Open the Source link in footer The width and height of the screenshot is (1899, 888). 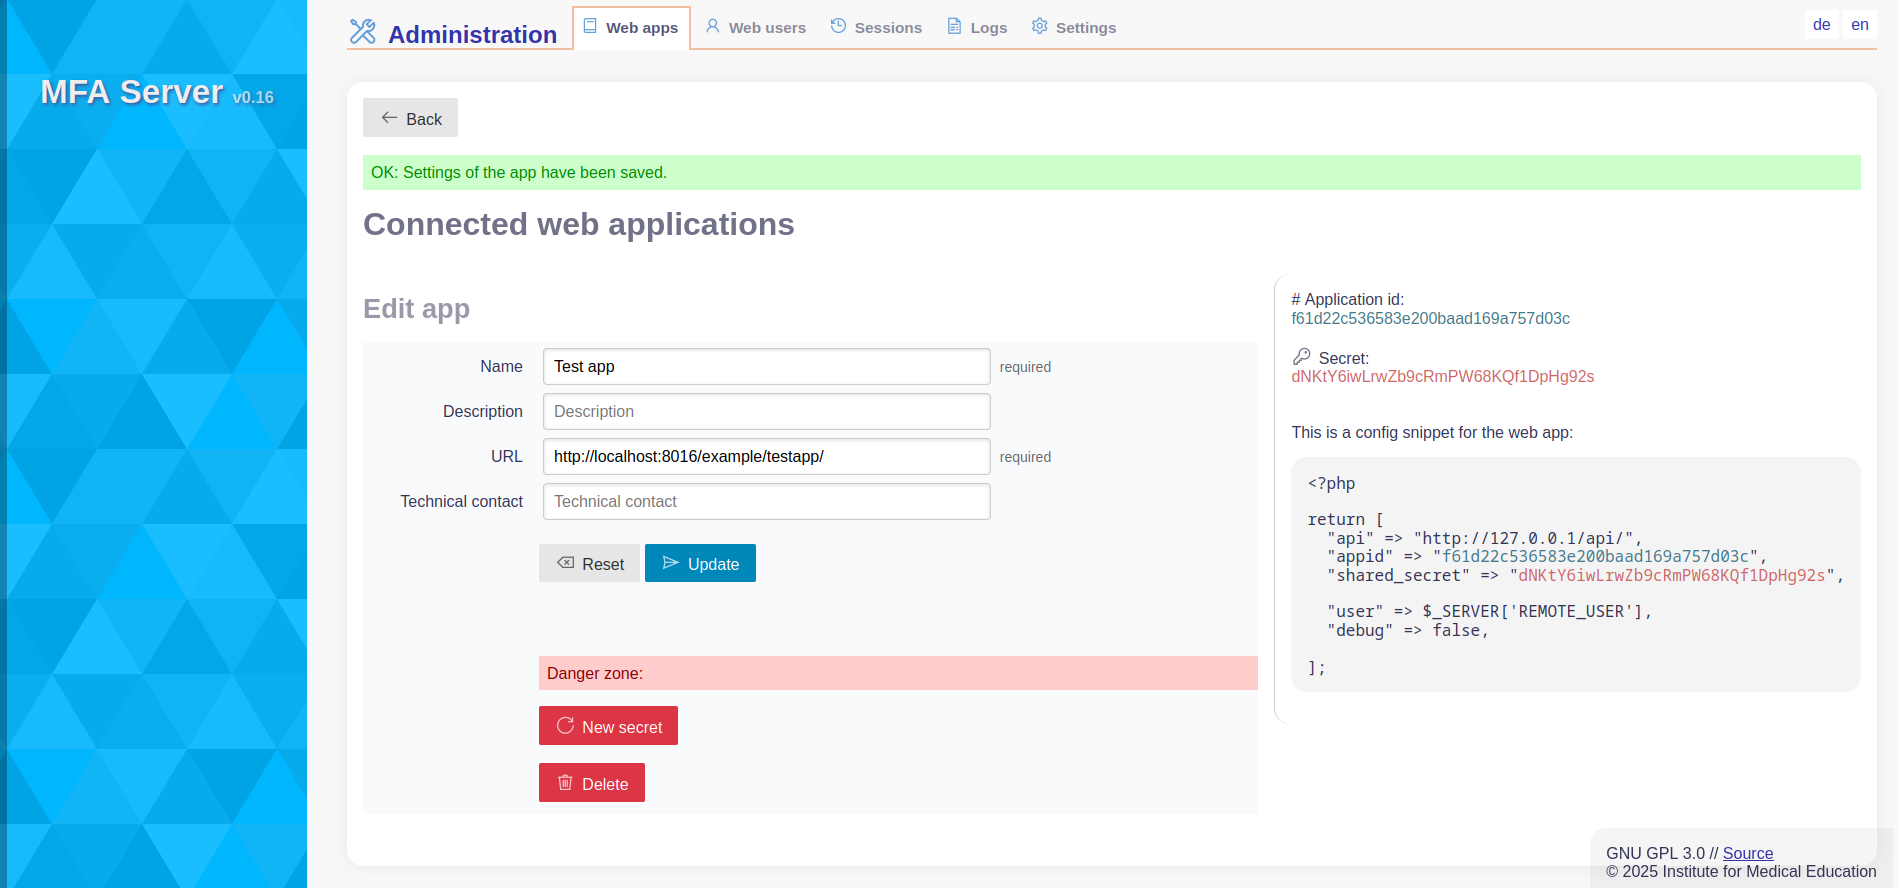(1748, 853)
